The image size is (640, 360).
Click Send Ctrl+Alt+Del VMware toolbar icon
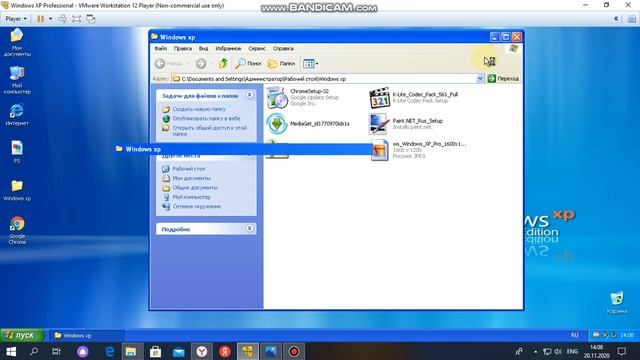62,19
